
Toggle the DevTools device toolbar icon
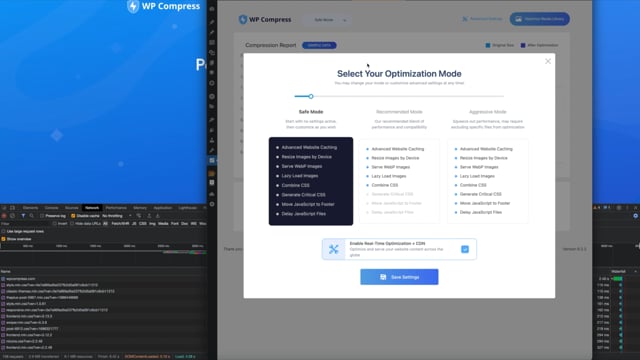13,208
